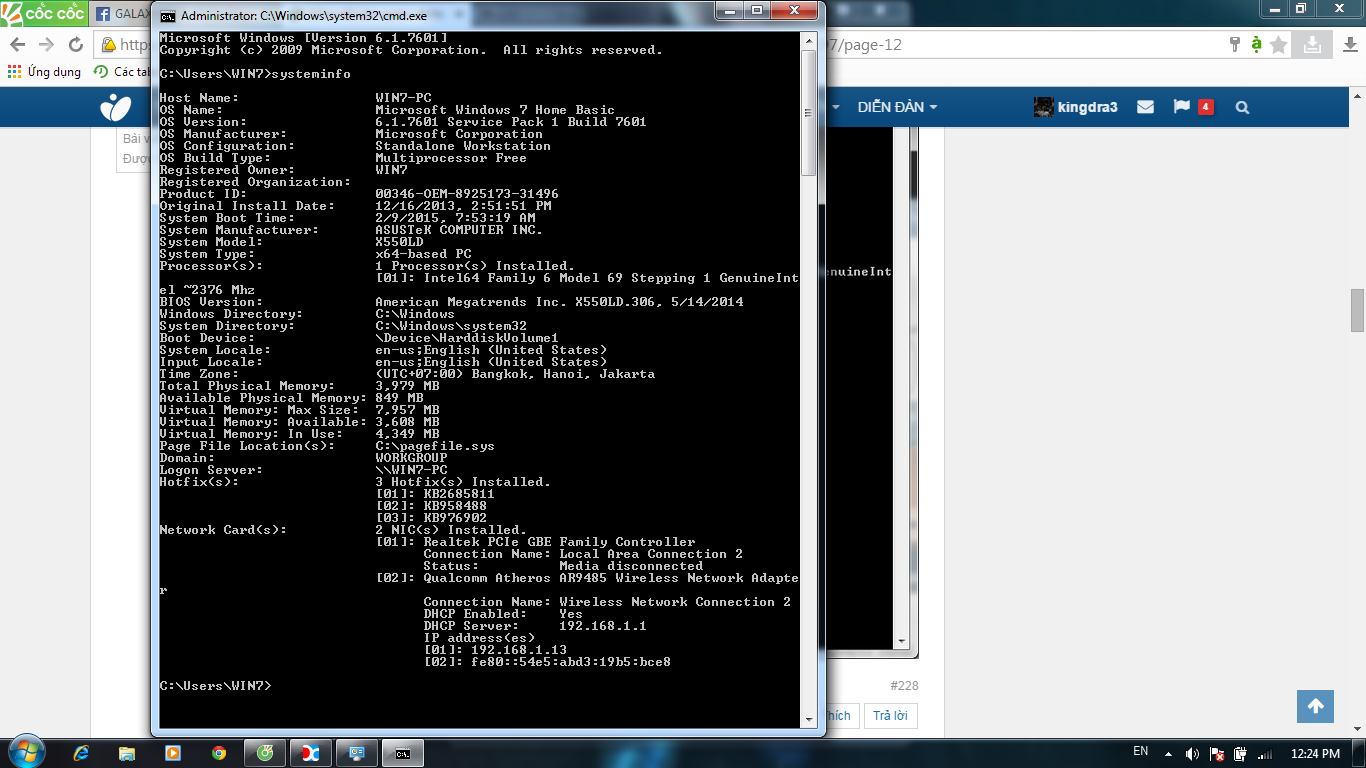The width and height of the screenshot is (1366, 768).
Task: Click the 'WORKGROUP' domain value
Action: pyautogui.click(x=411, y=458)
